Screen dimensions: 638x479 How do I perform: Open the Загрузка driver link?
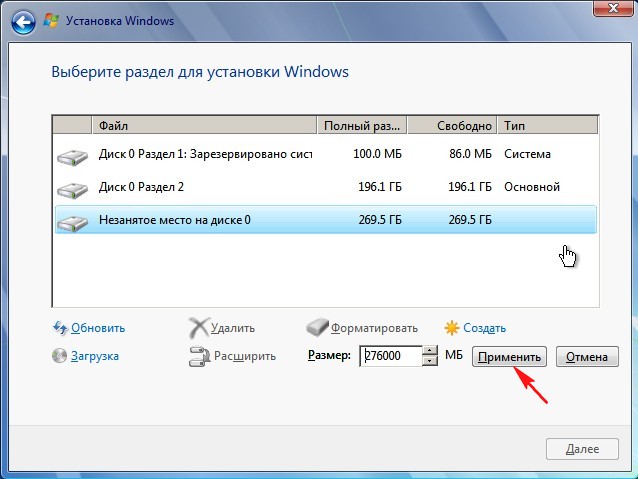point(95,356)
